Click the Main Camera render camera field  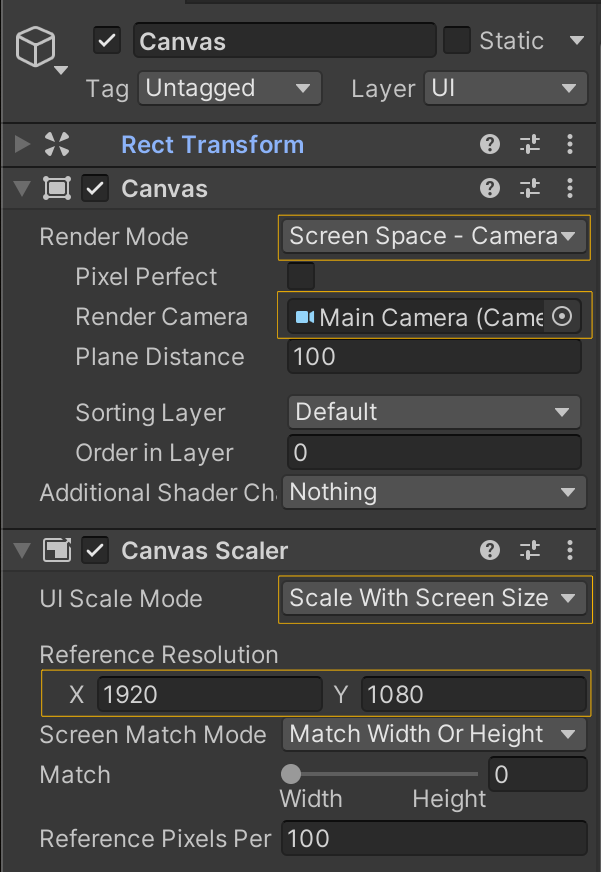tap(418, 317)
